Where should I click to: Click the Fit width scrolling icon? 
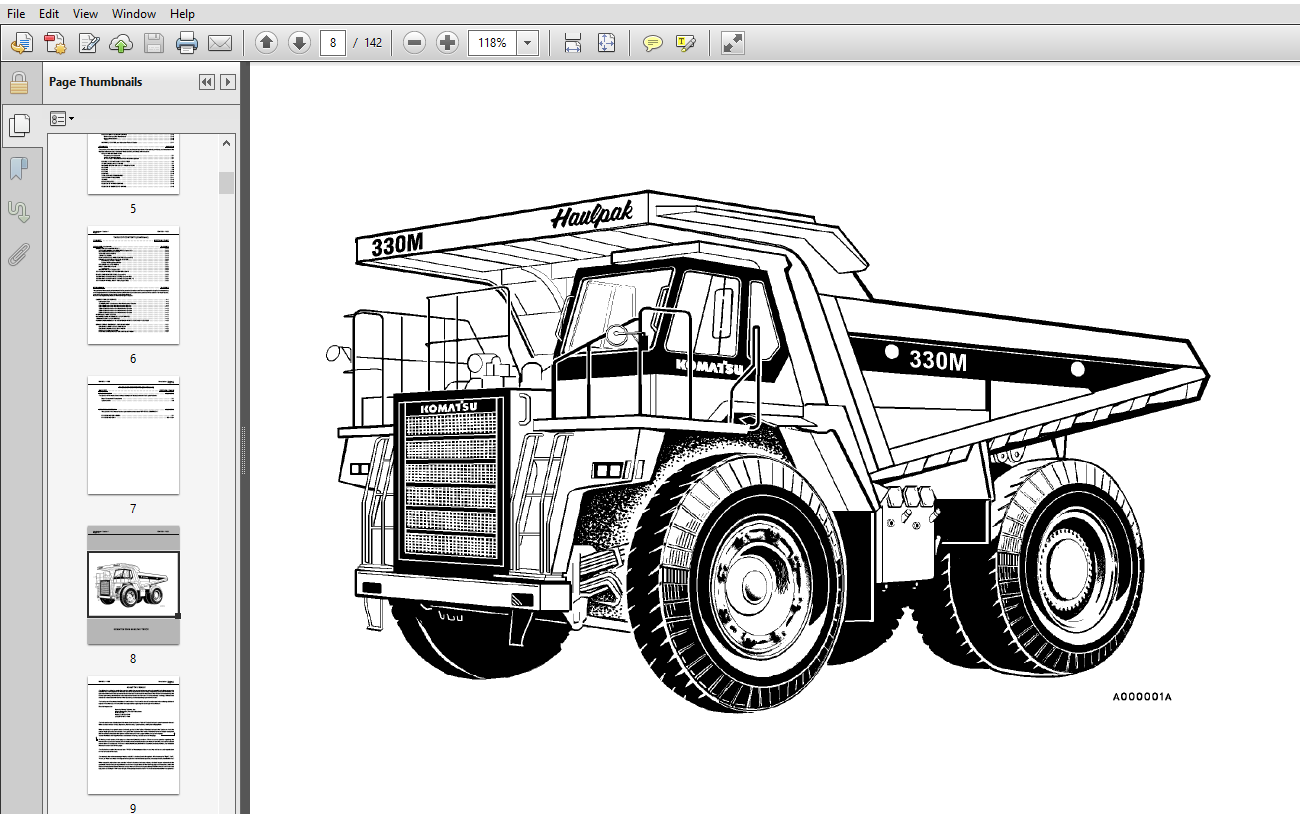tap(573, 43)
